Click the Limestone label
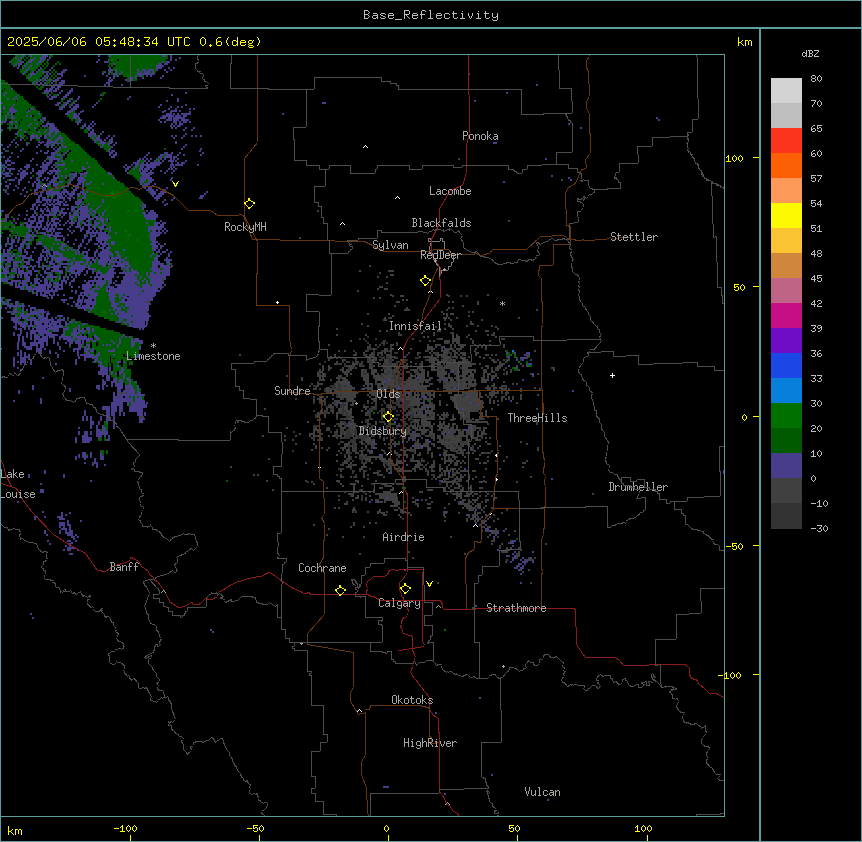Image resolution: width=862 pixels, height=842 pixels. 153,356
